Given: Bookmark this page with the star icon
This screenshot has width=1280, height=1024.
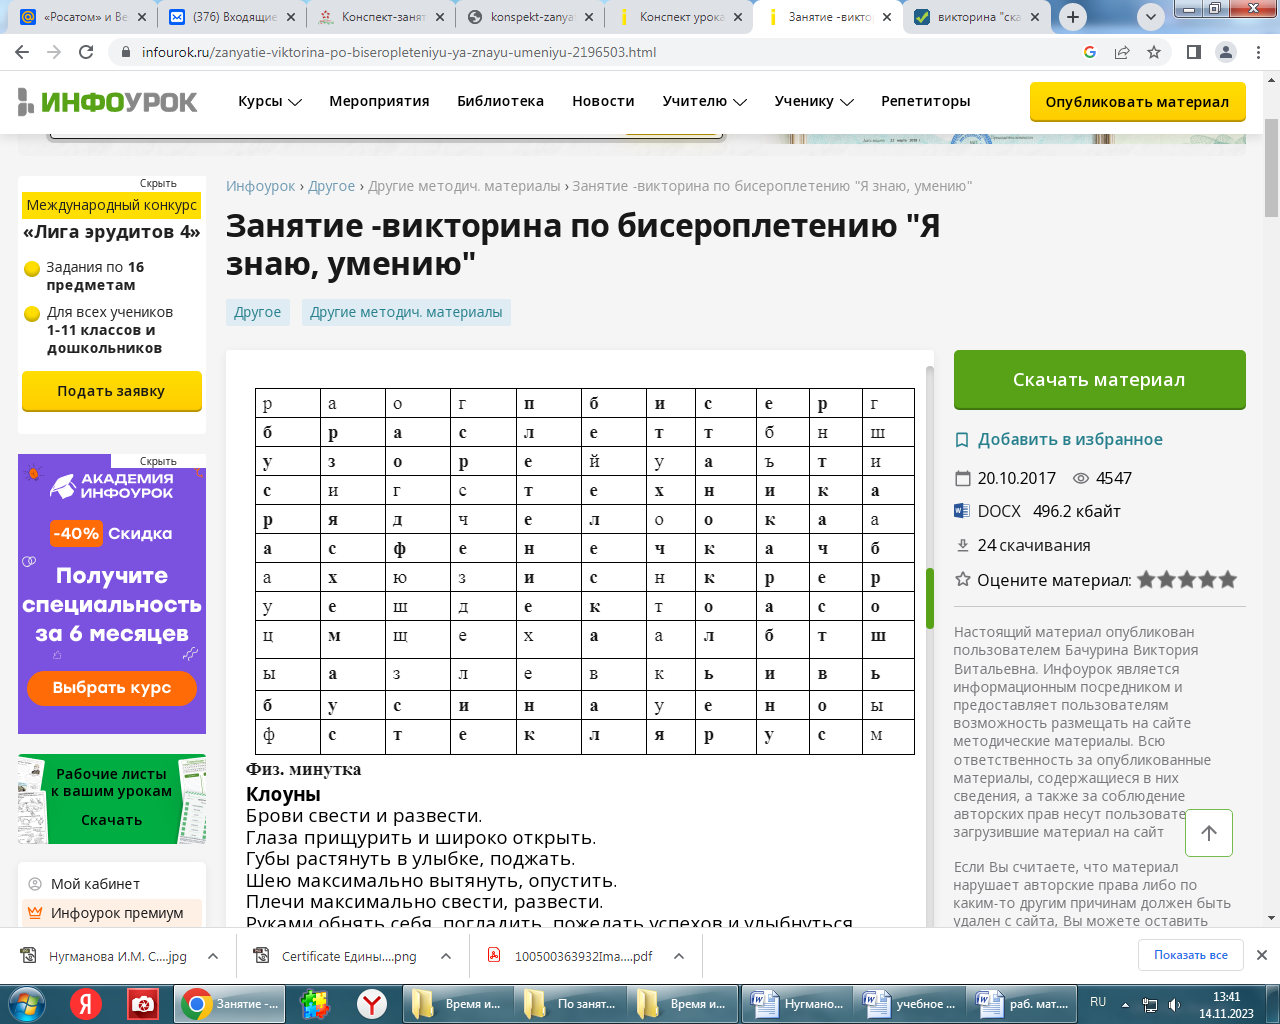Looking at the screenshot, I should [x=1154, y=52].
